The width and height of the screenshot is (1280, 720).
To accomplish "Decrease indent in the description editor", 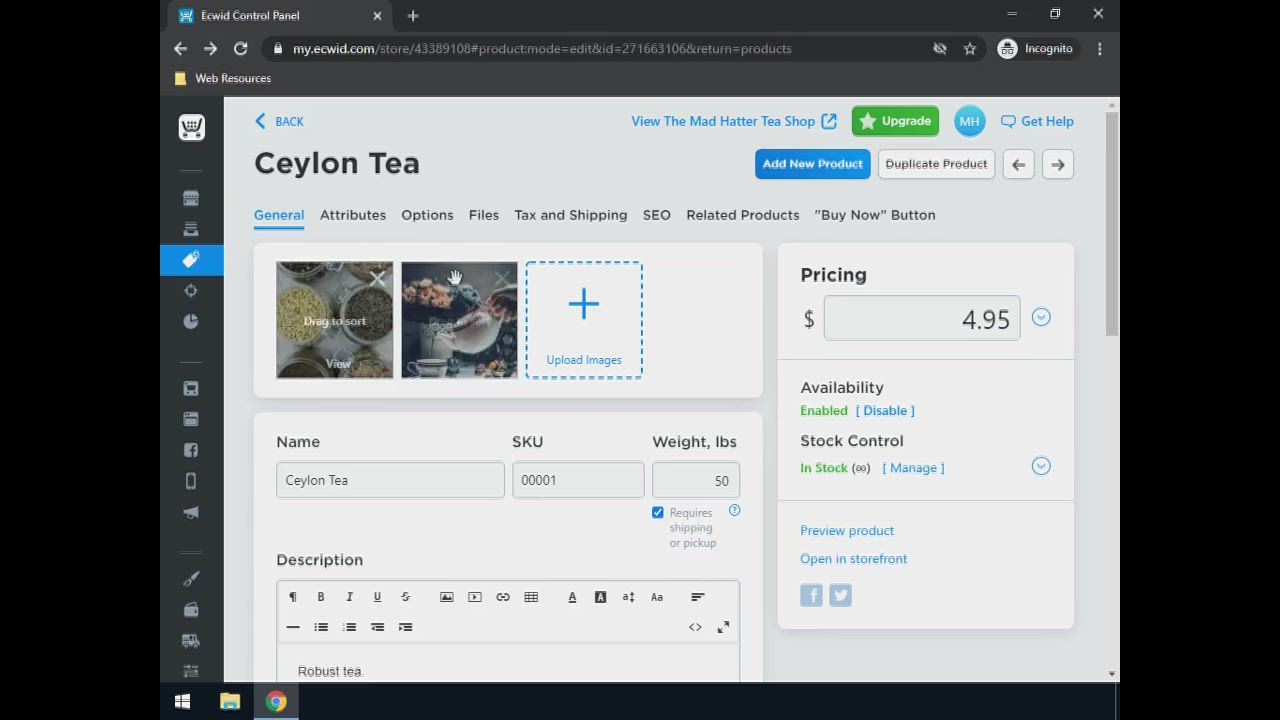I will [x=377, y=627].
